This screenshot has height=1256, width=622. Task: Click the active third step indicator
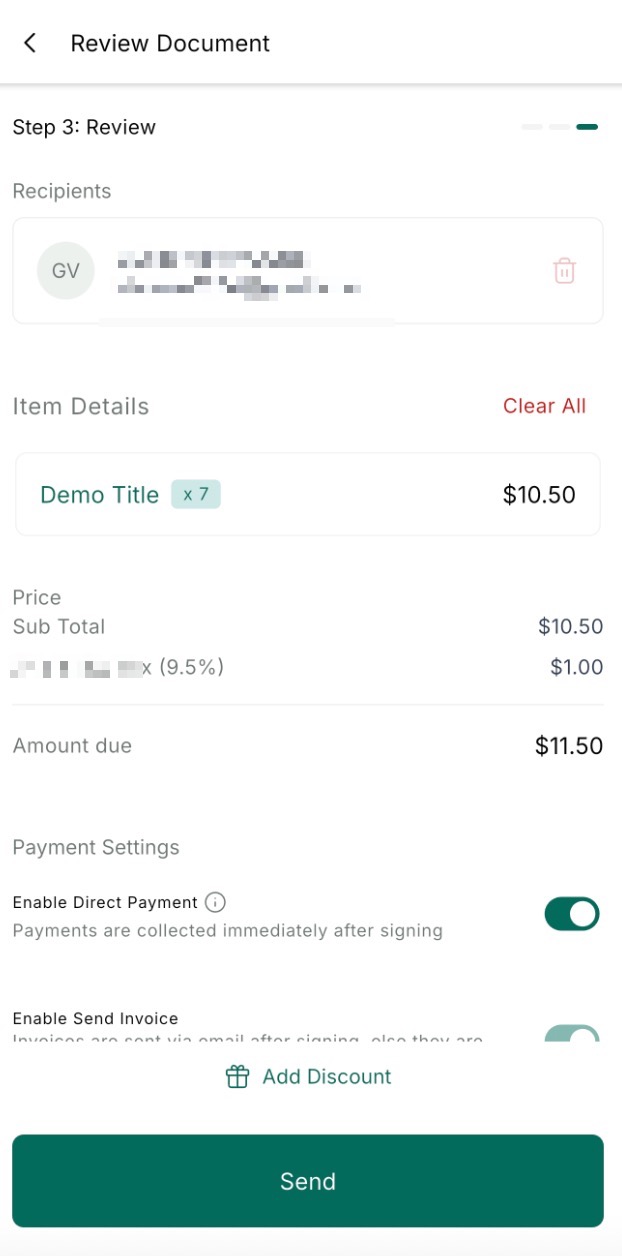click(587, 127)
